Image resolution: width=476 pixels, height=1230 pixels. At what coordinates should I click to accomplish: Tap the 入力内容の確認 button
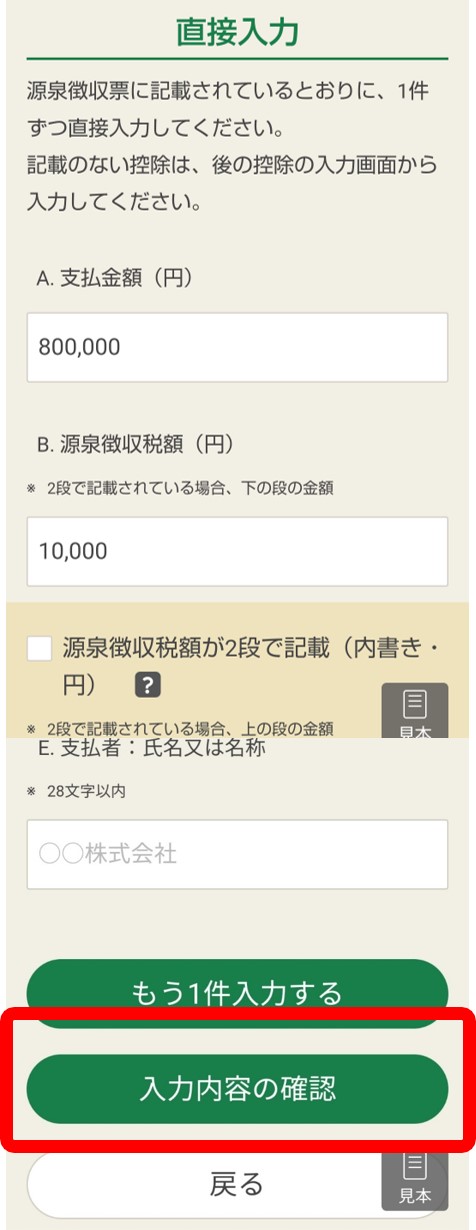click(x=237, y=1089)
